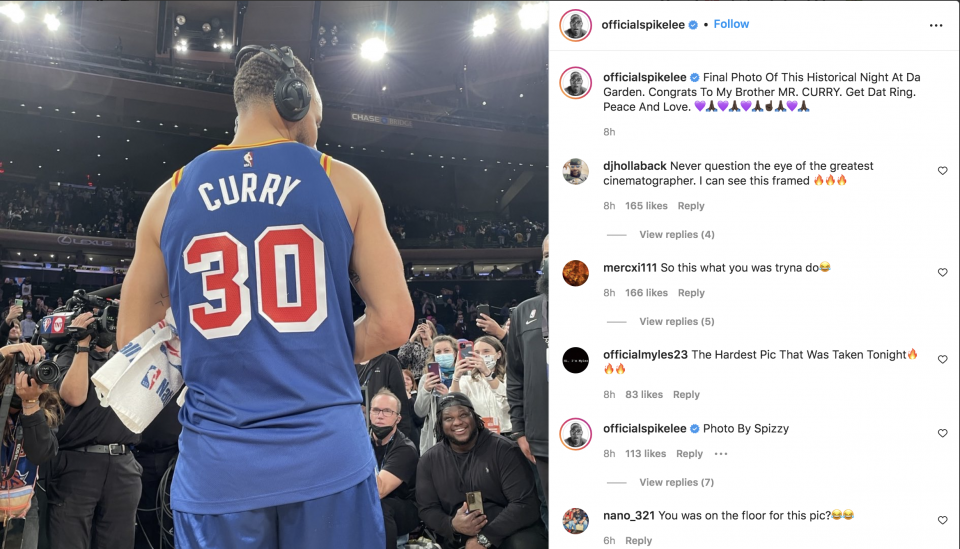Follow officialspikelee
This screenshot has height=549, width=960.
point(731,24)
